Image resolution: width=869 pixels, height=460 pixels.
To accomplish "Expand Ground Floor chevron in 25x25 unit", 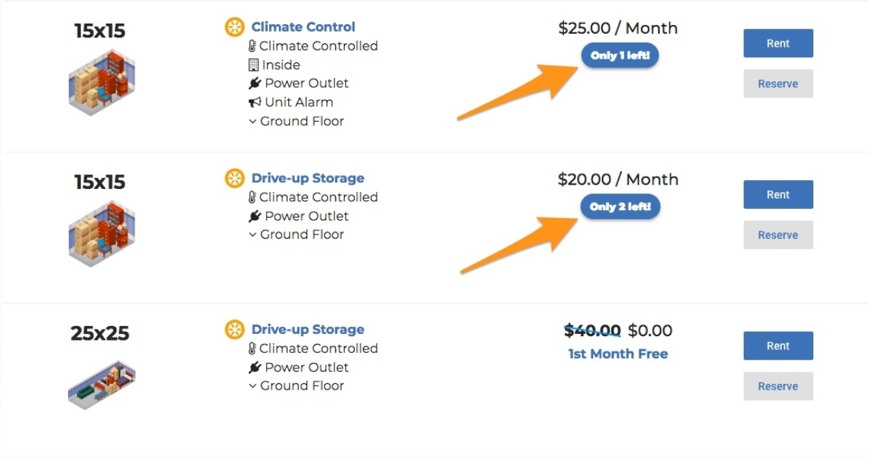I will click(252, 385).
